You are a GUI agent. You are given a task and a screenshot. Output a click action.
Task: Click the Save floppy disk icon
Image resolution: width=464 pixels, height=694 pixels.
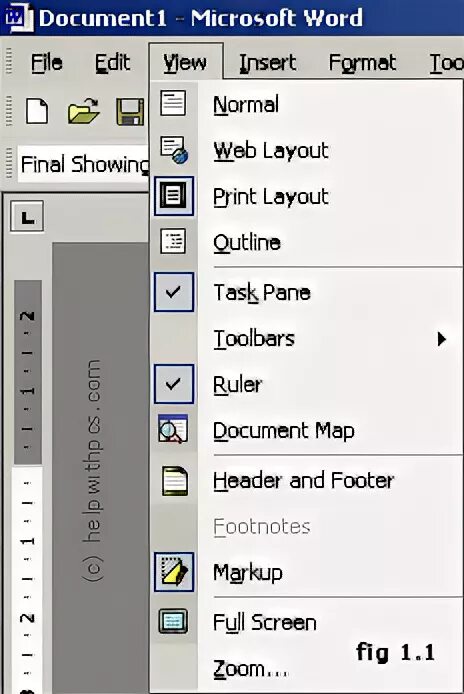(x=130, y=112)
